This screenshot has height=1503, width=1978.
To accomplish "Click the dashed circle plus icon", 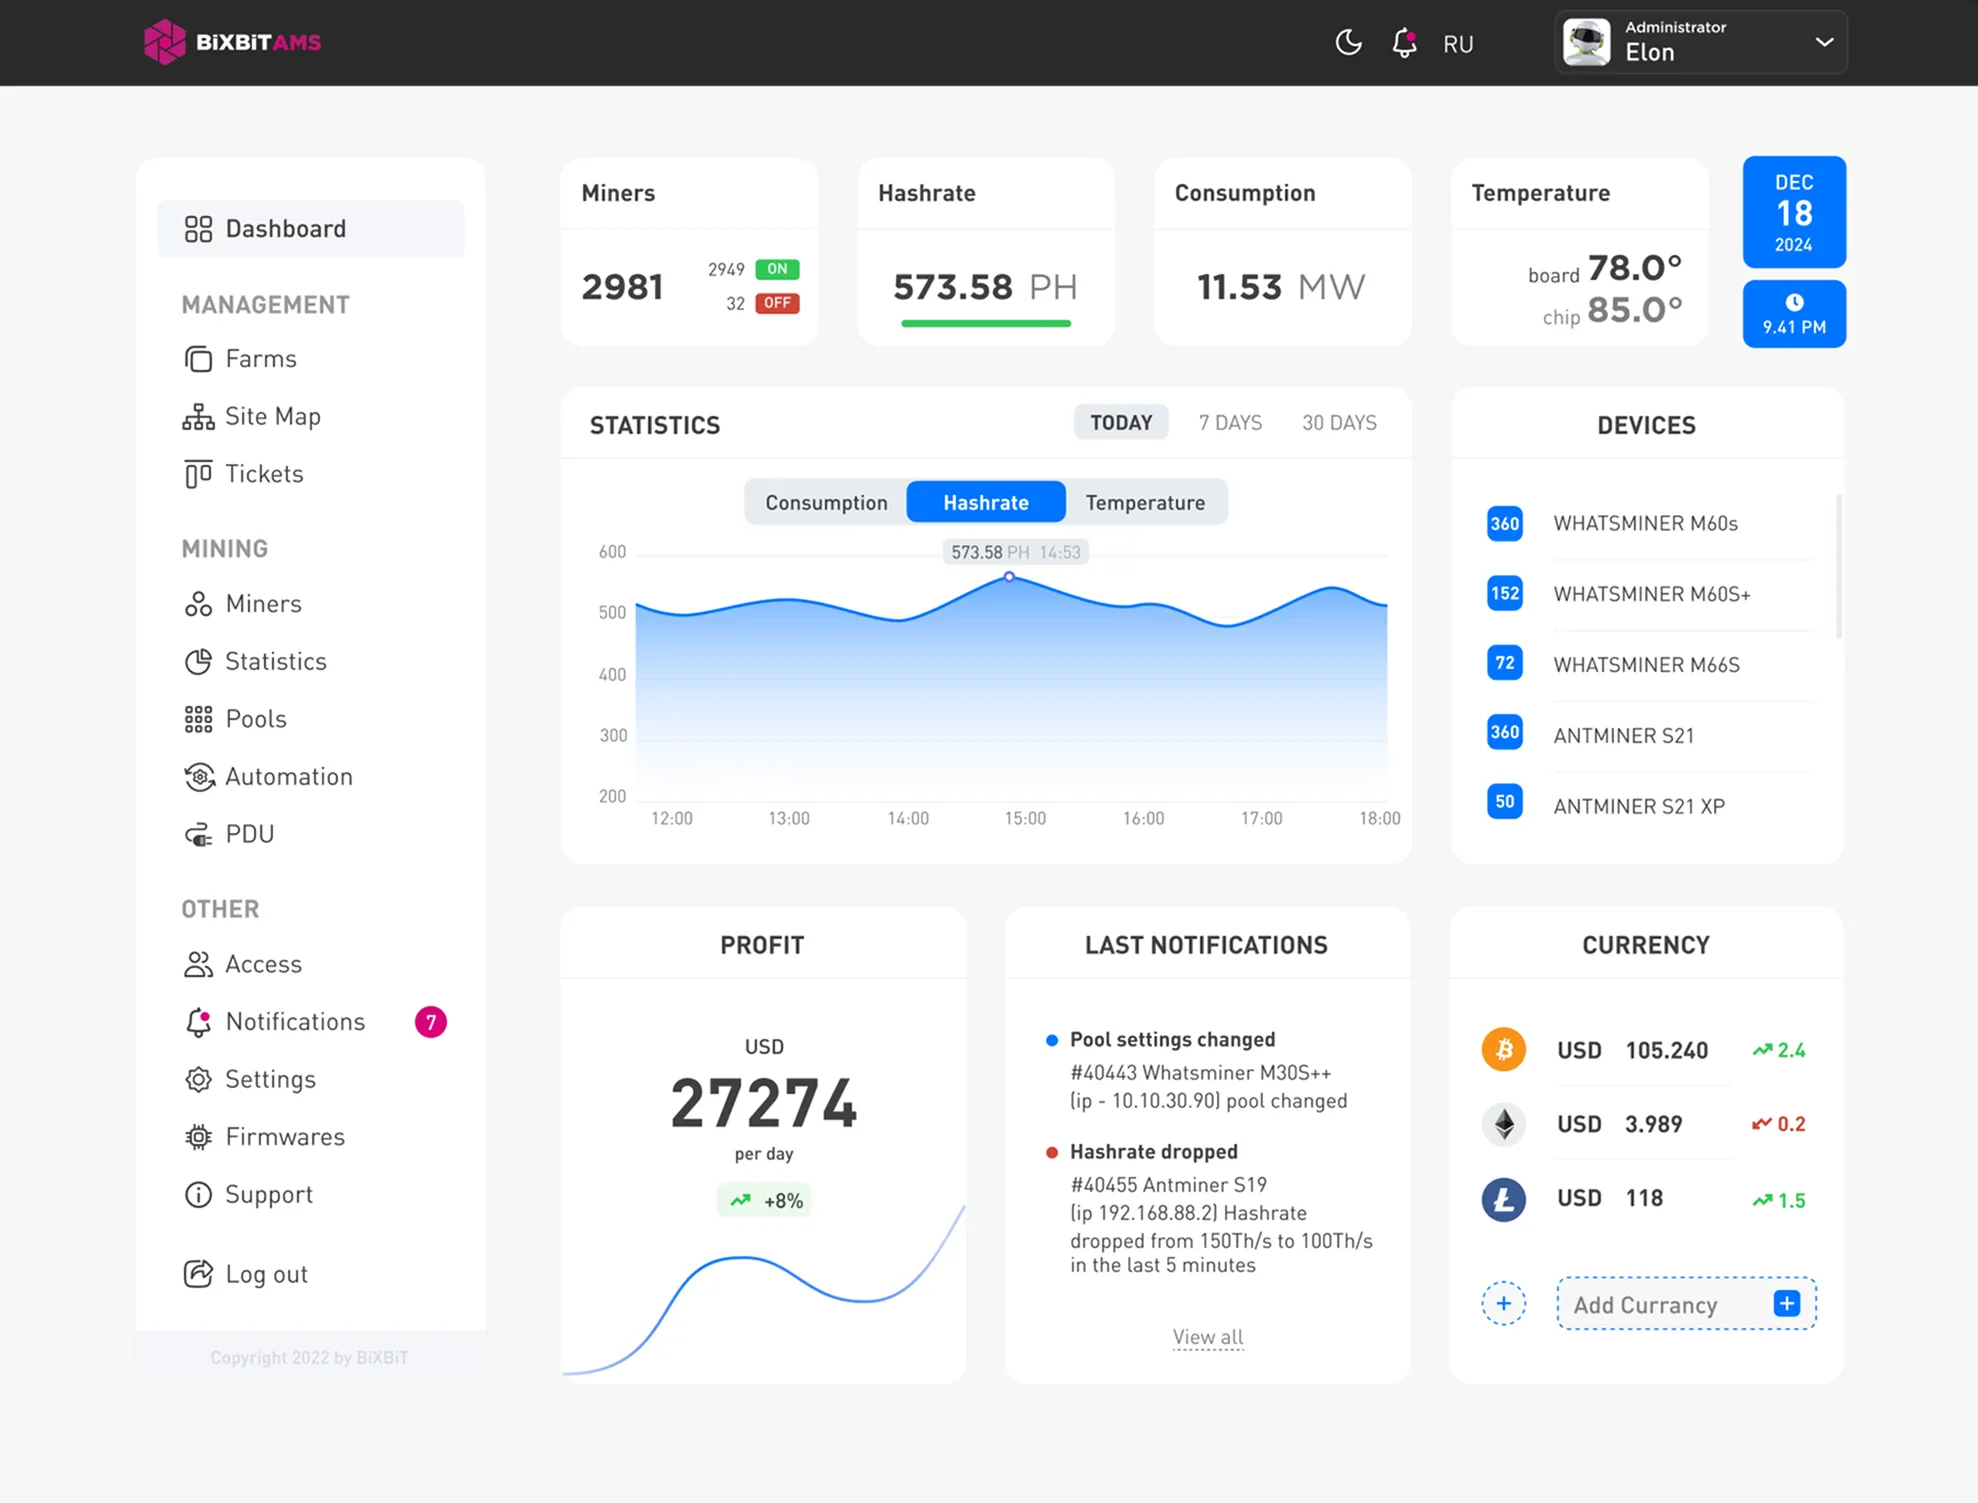I will pyautogui.click(x=1503, y=1303).
